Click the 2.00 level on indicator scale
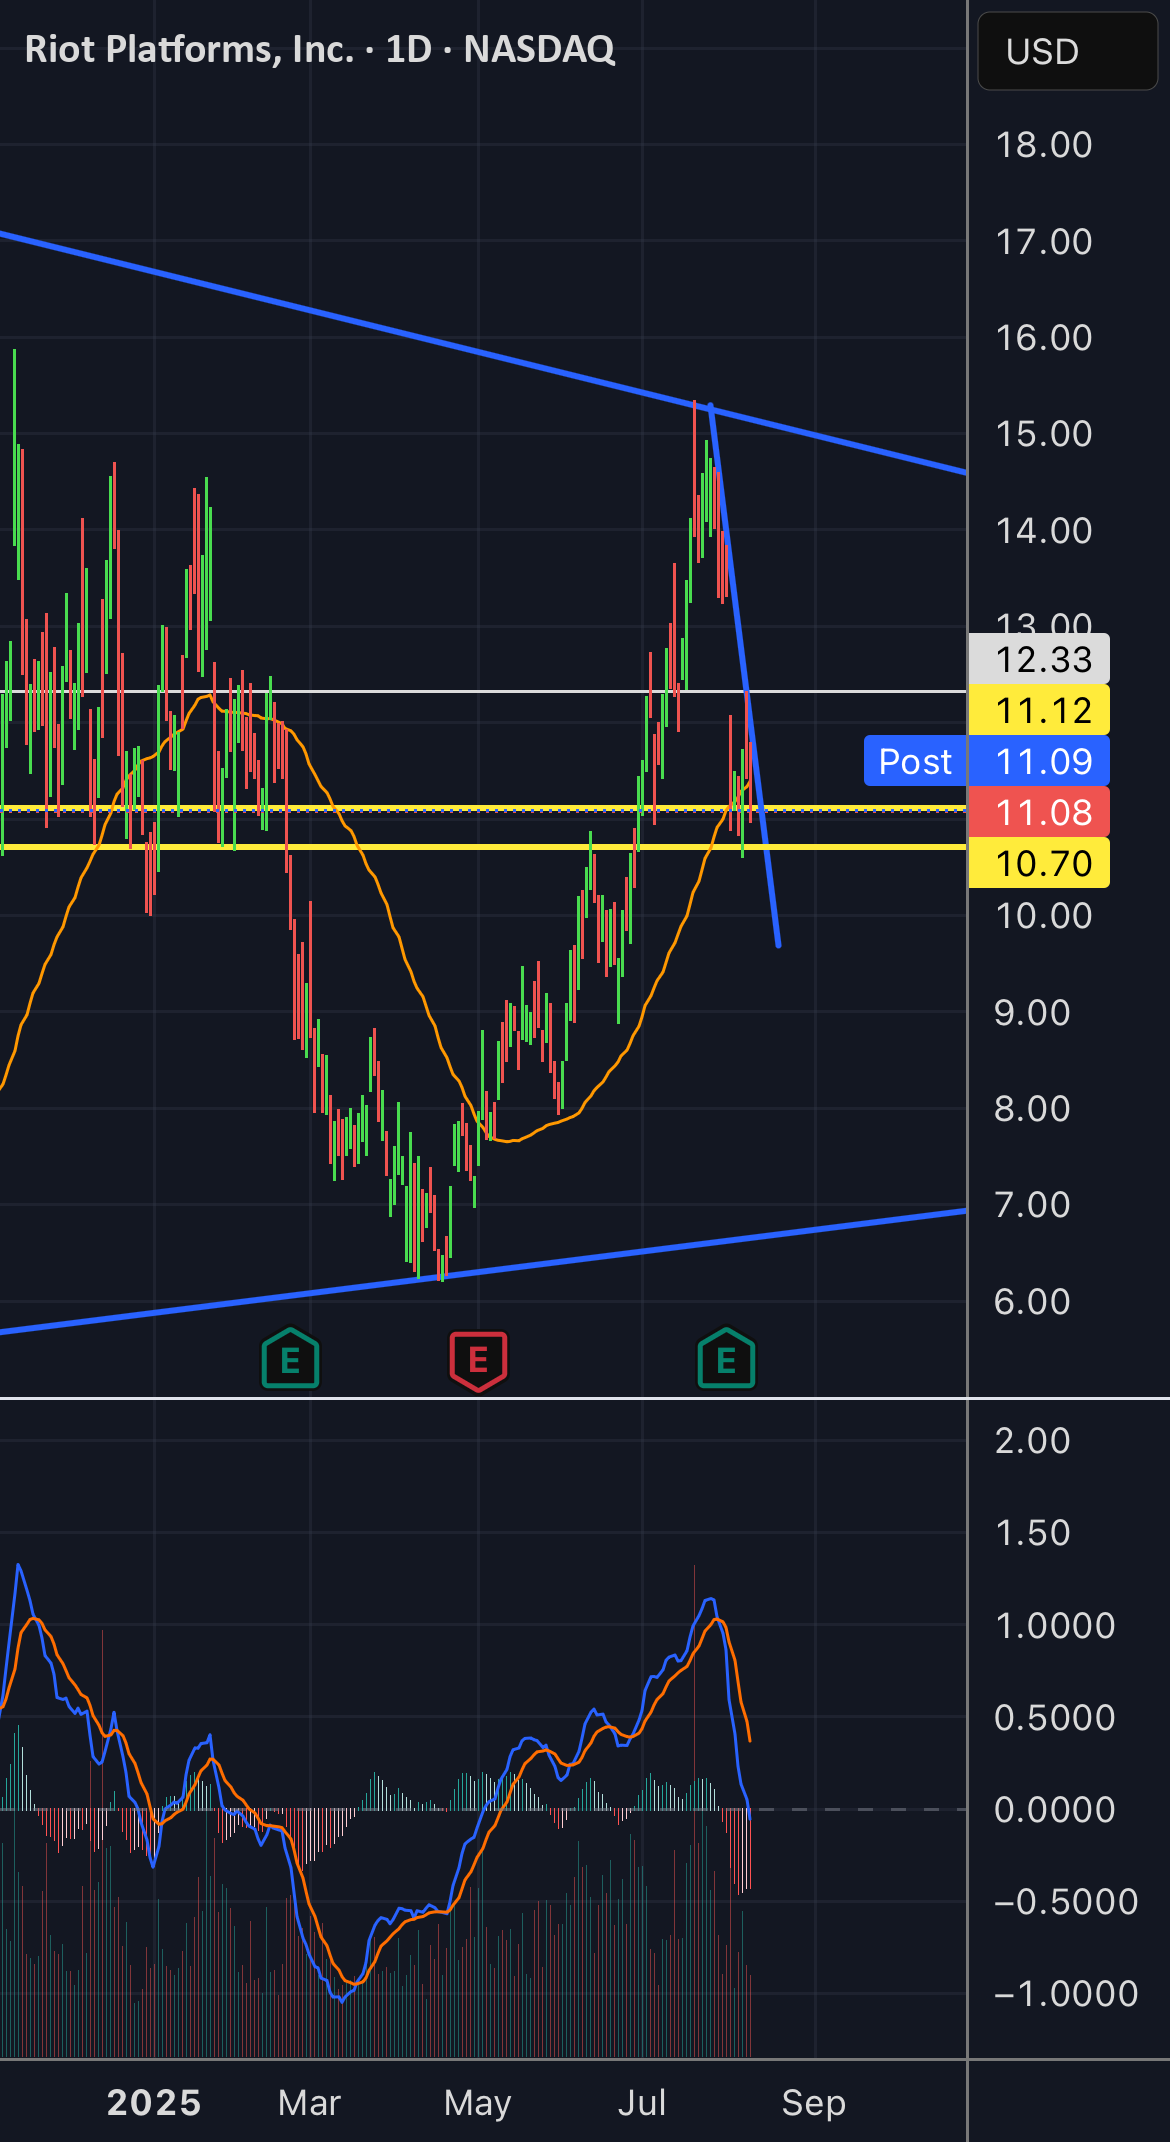Viewport: 1170px width, 2142px height. pos(1032,1440)
